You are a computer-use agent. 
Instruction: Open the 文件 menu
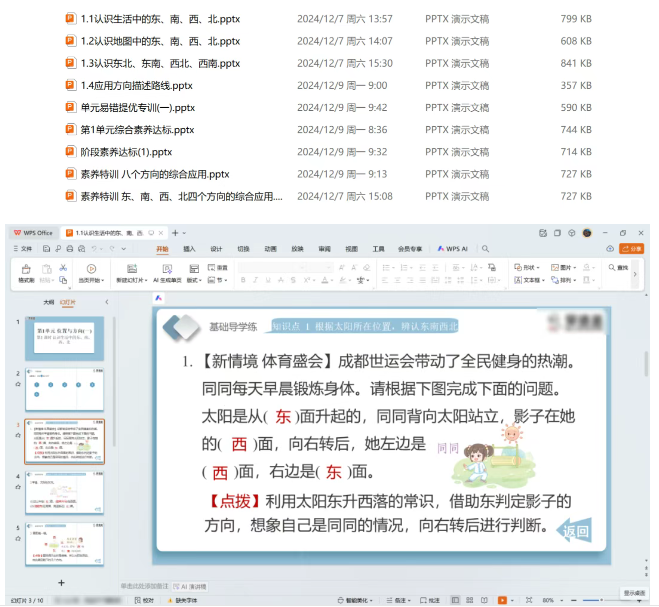[23, 249]
